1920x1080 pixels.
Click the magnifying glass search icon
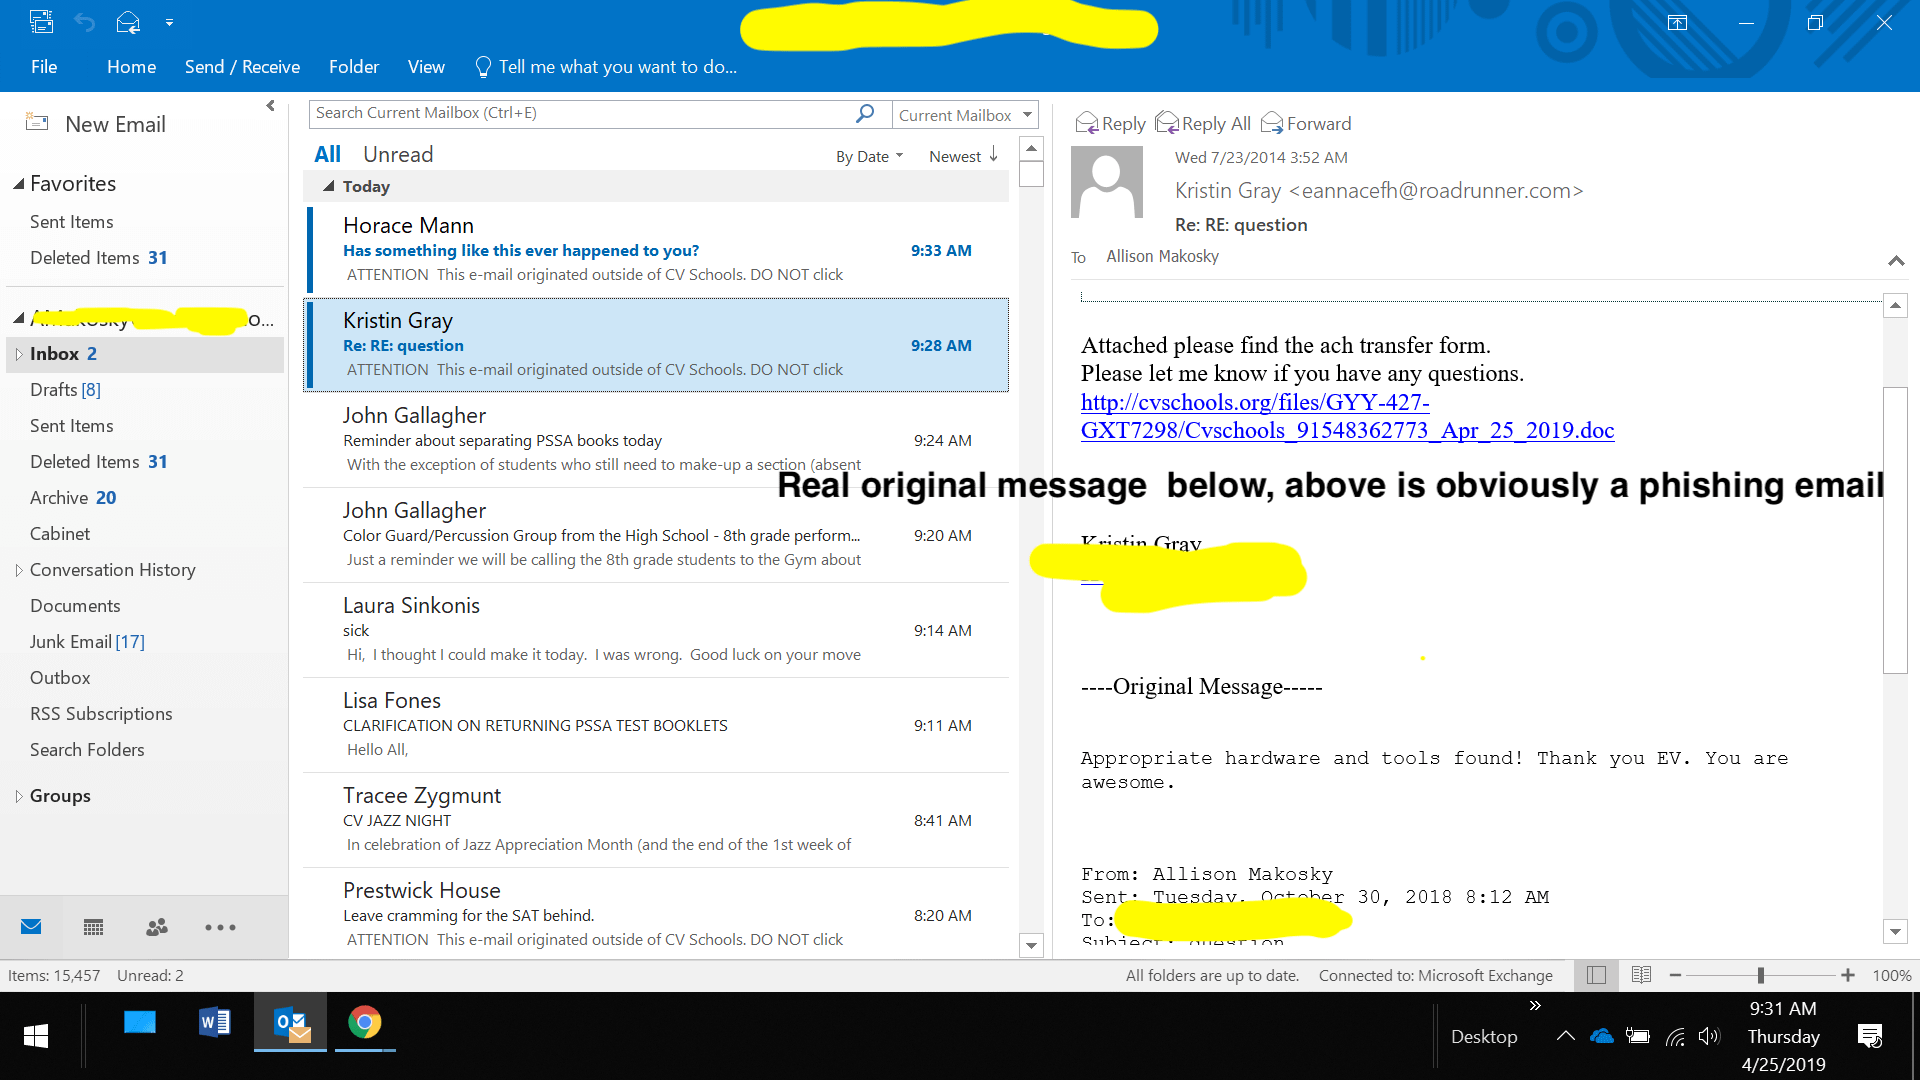coord(866,113)
